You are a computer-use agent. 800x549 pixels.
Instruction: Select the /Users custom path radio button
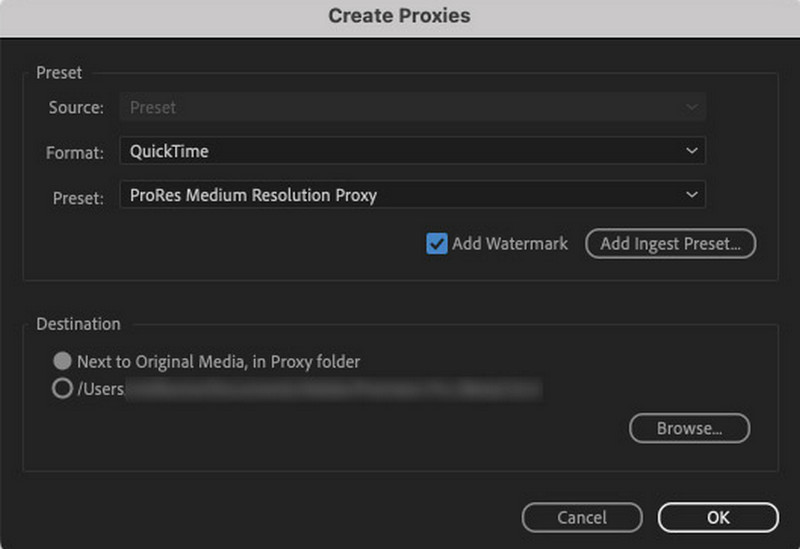[62, 389]
